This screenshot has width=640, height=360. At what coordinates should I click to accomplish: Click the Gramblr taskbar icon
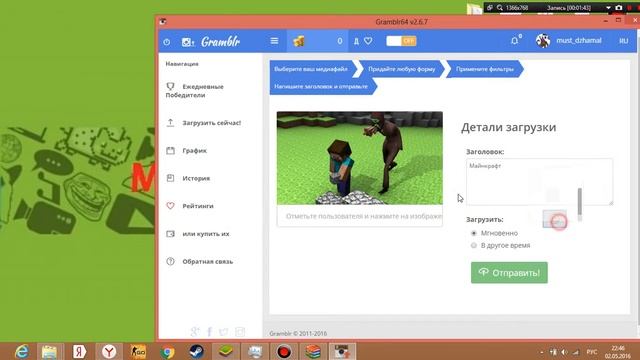(342, 351)
